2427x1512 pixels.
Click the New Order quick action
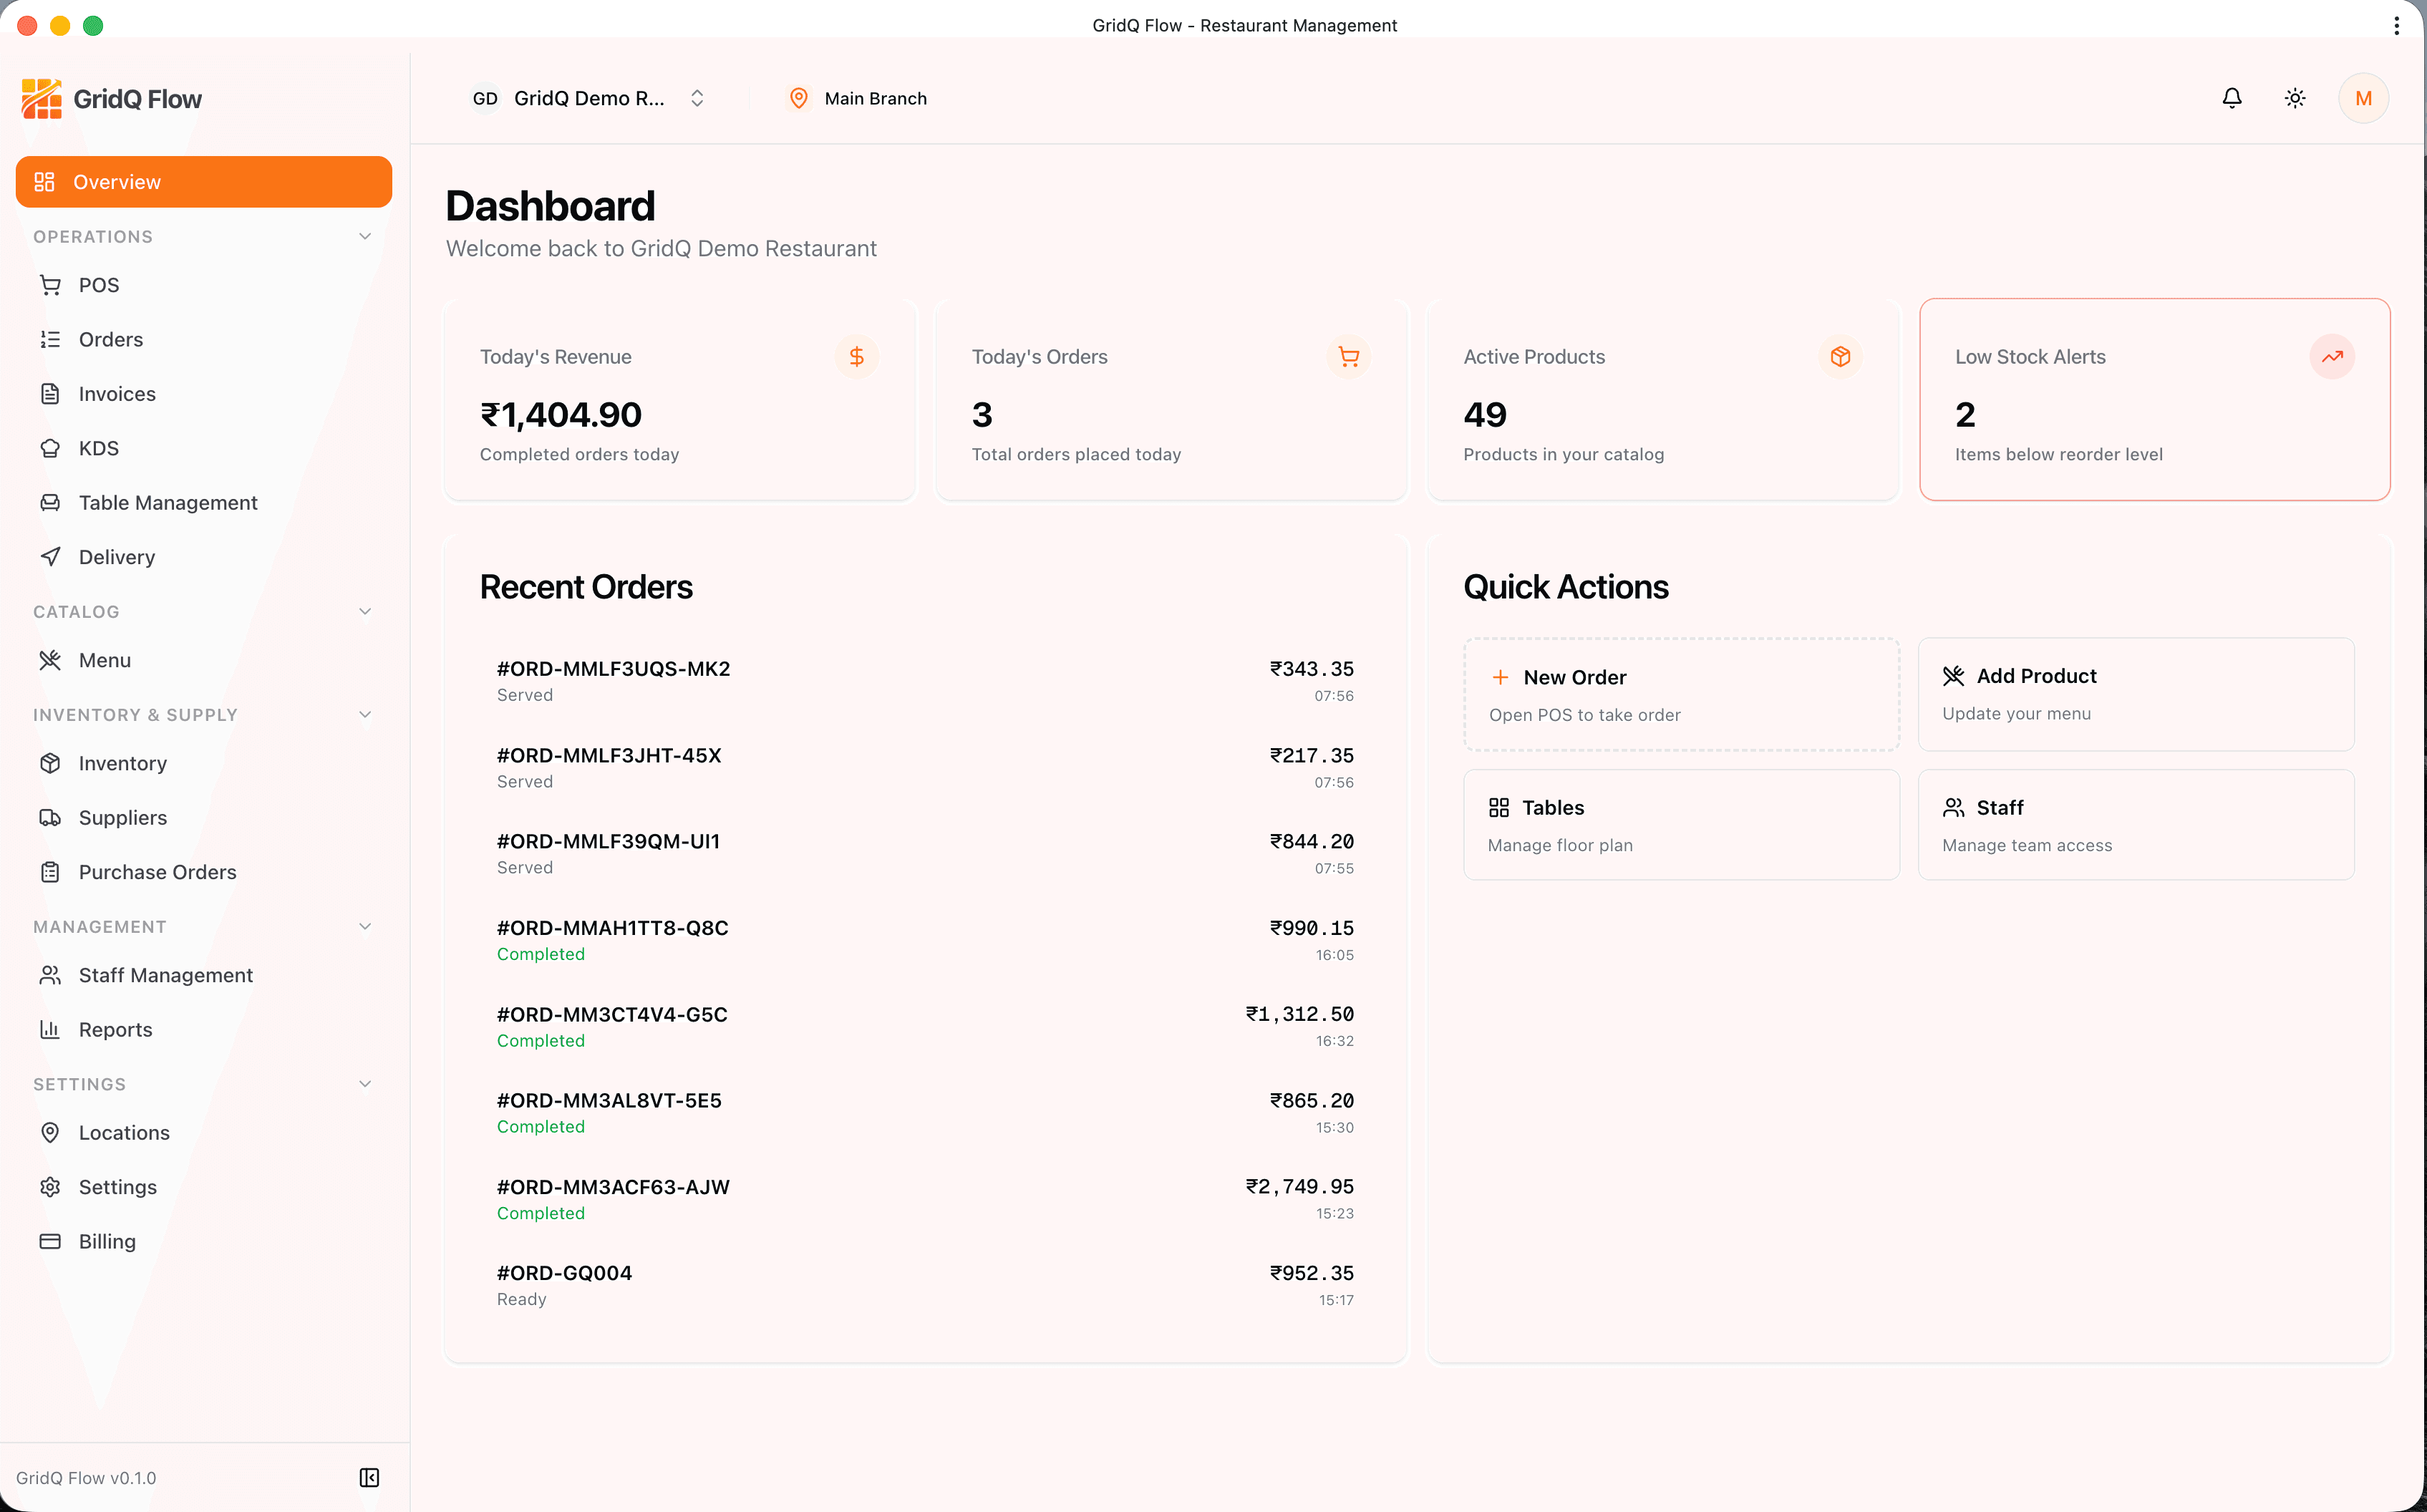[x=1679, y=693]
